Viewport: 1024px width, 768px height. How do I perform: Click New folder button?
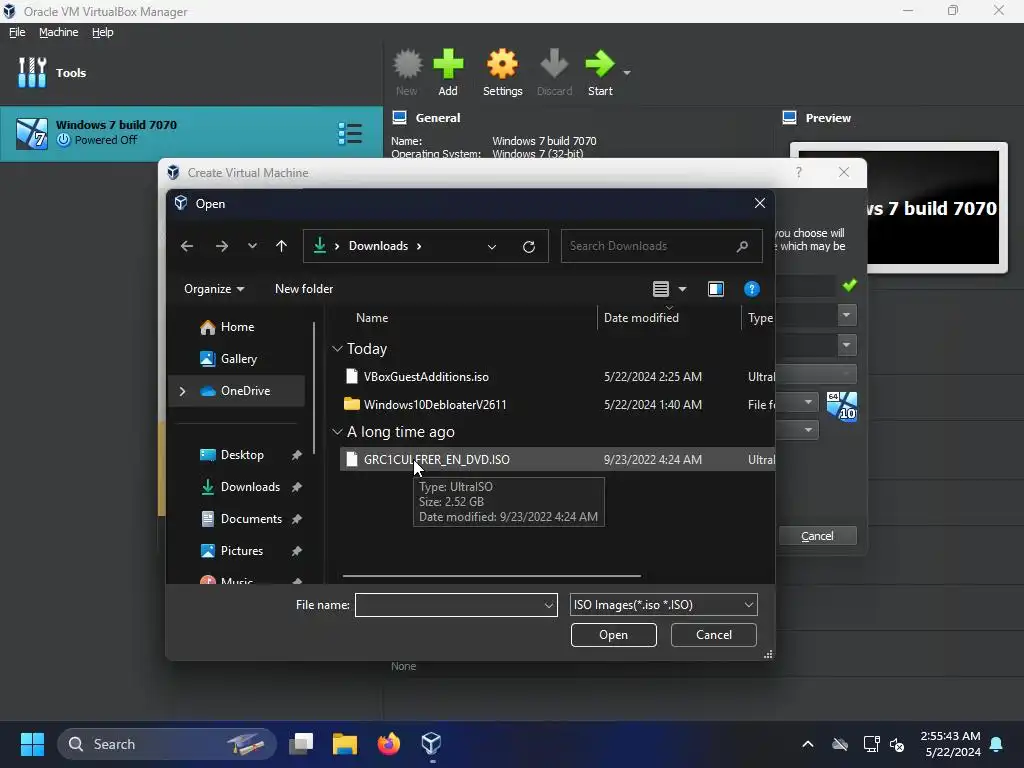click(304, 289)
